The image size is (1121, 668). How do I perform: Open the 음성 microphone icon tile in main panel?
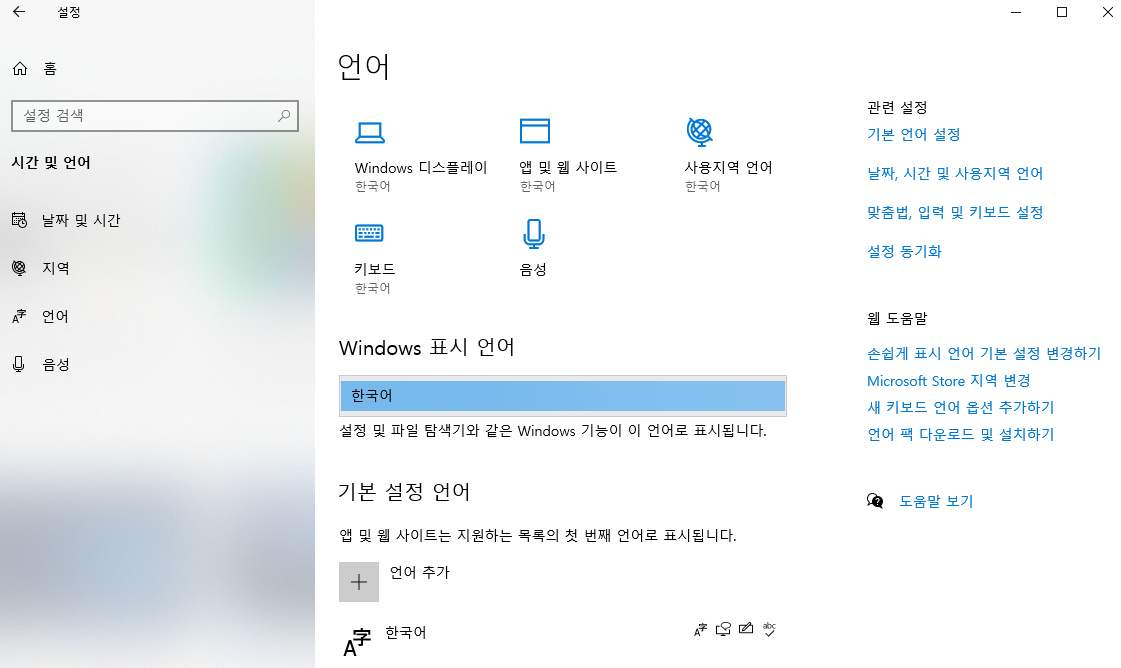tap(534, 234)
